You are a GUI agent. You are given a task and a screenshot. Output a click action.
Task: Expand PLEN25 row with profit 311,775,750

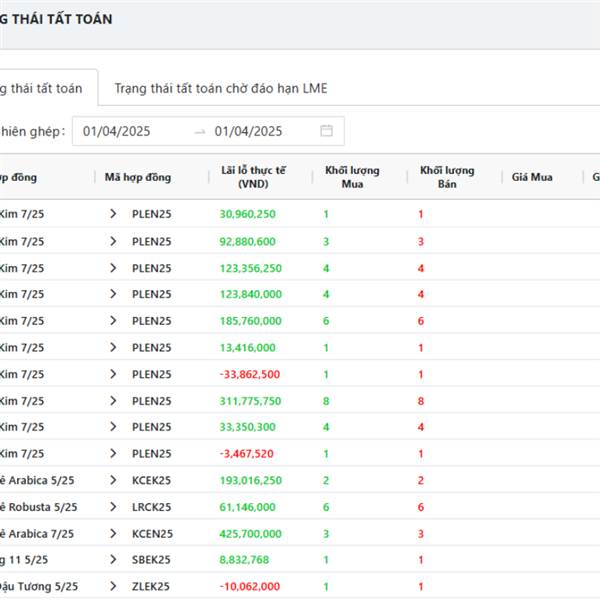click(113, 401)
